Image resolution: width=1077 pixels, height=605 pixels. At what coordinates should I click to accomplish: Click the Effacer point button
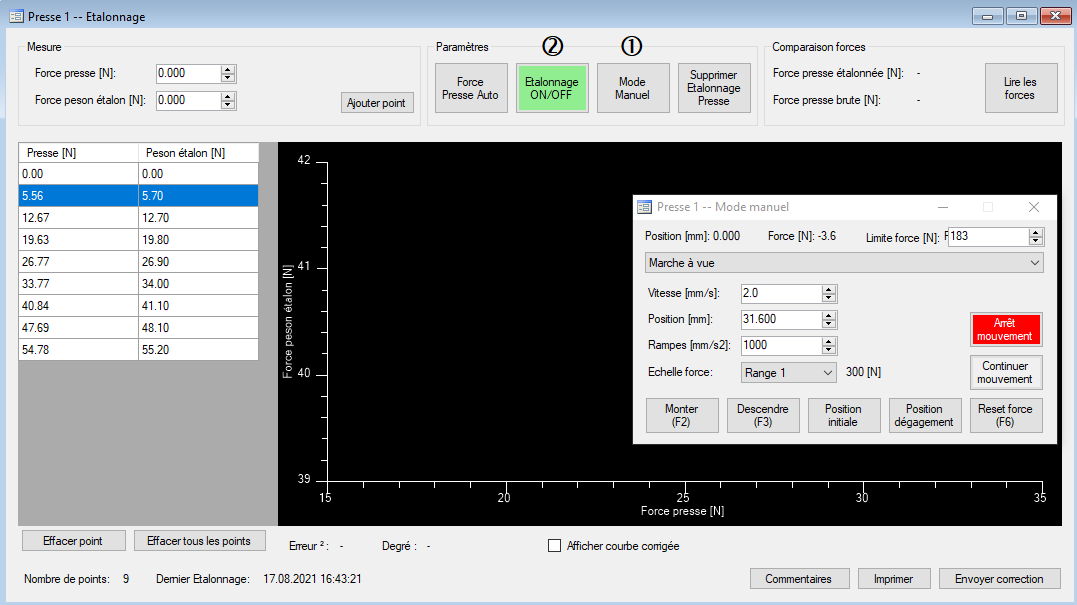coord(73,540)
